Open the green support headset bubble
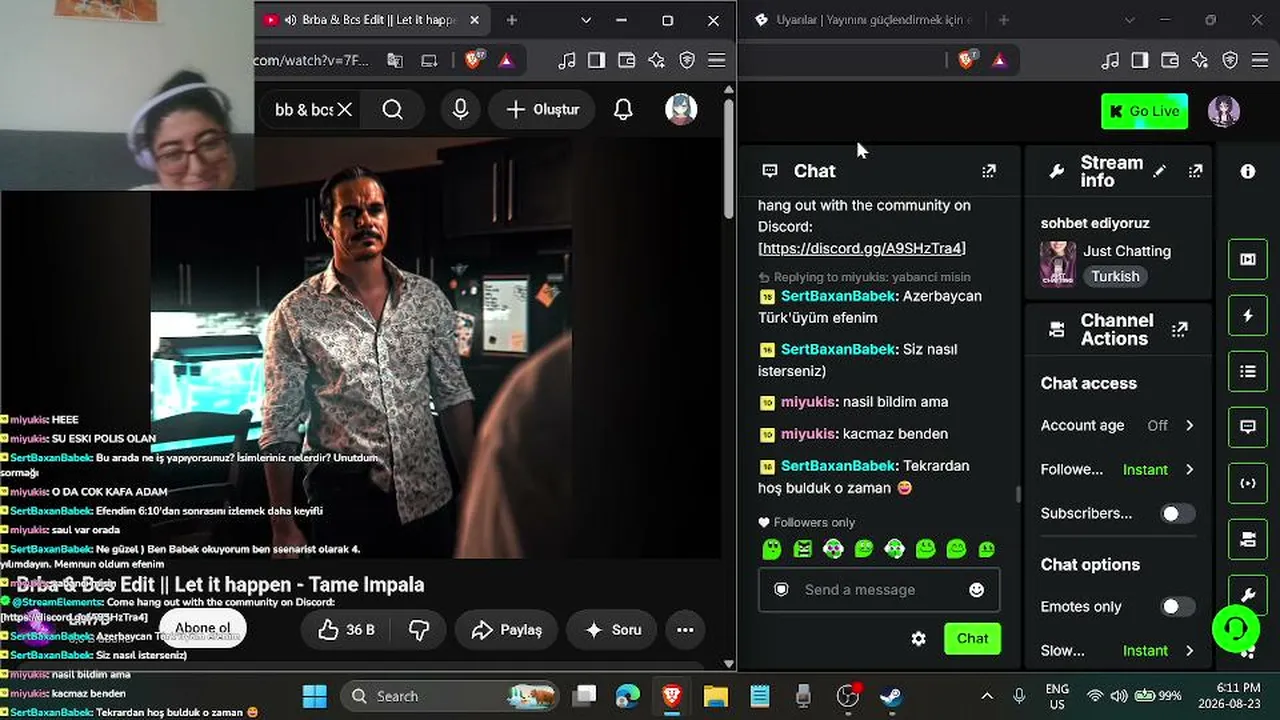 point(1236,629)
